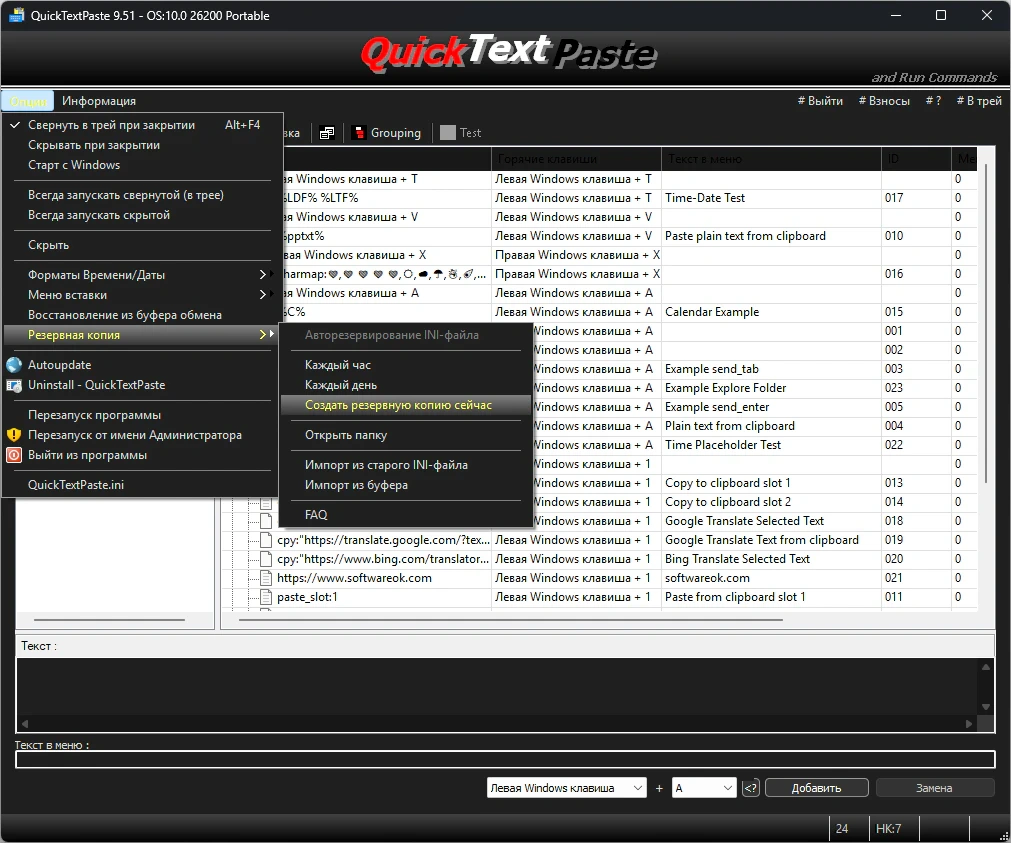Open the 'Опции' menu

(28, 101)
